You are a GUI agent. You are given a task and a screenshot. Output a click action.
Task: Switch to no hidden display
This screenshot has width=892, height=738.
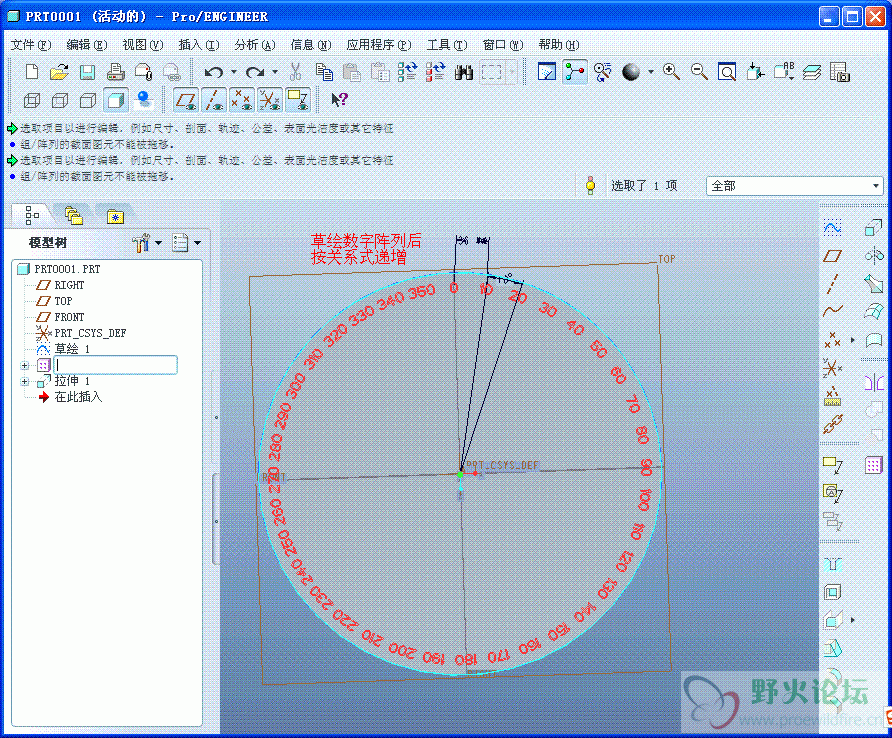click(x=88, y=100)
